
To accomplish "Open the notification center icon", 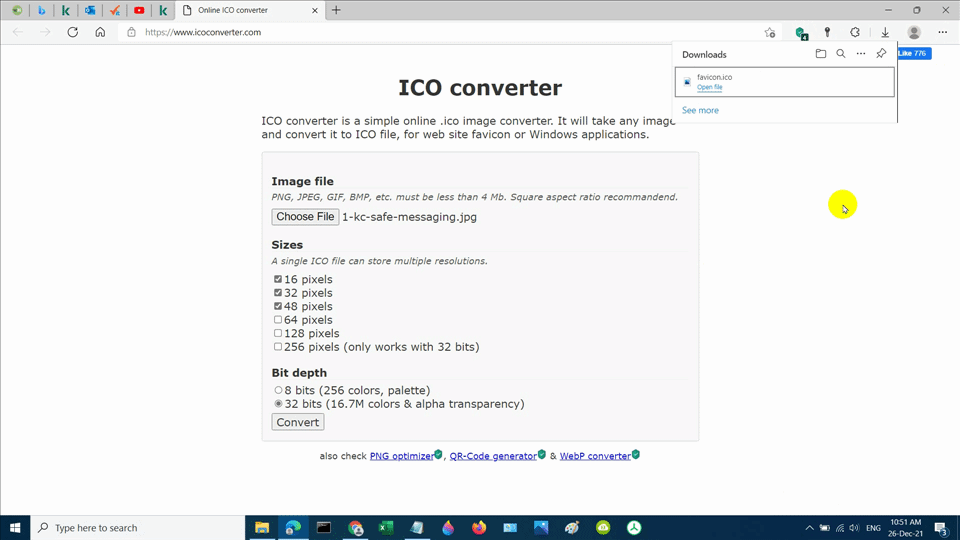I will click(942, 528).
